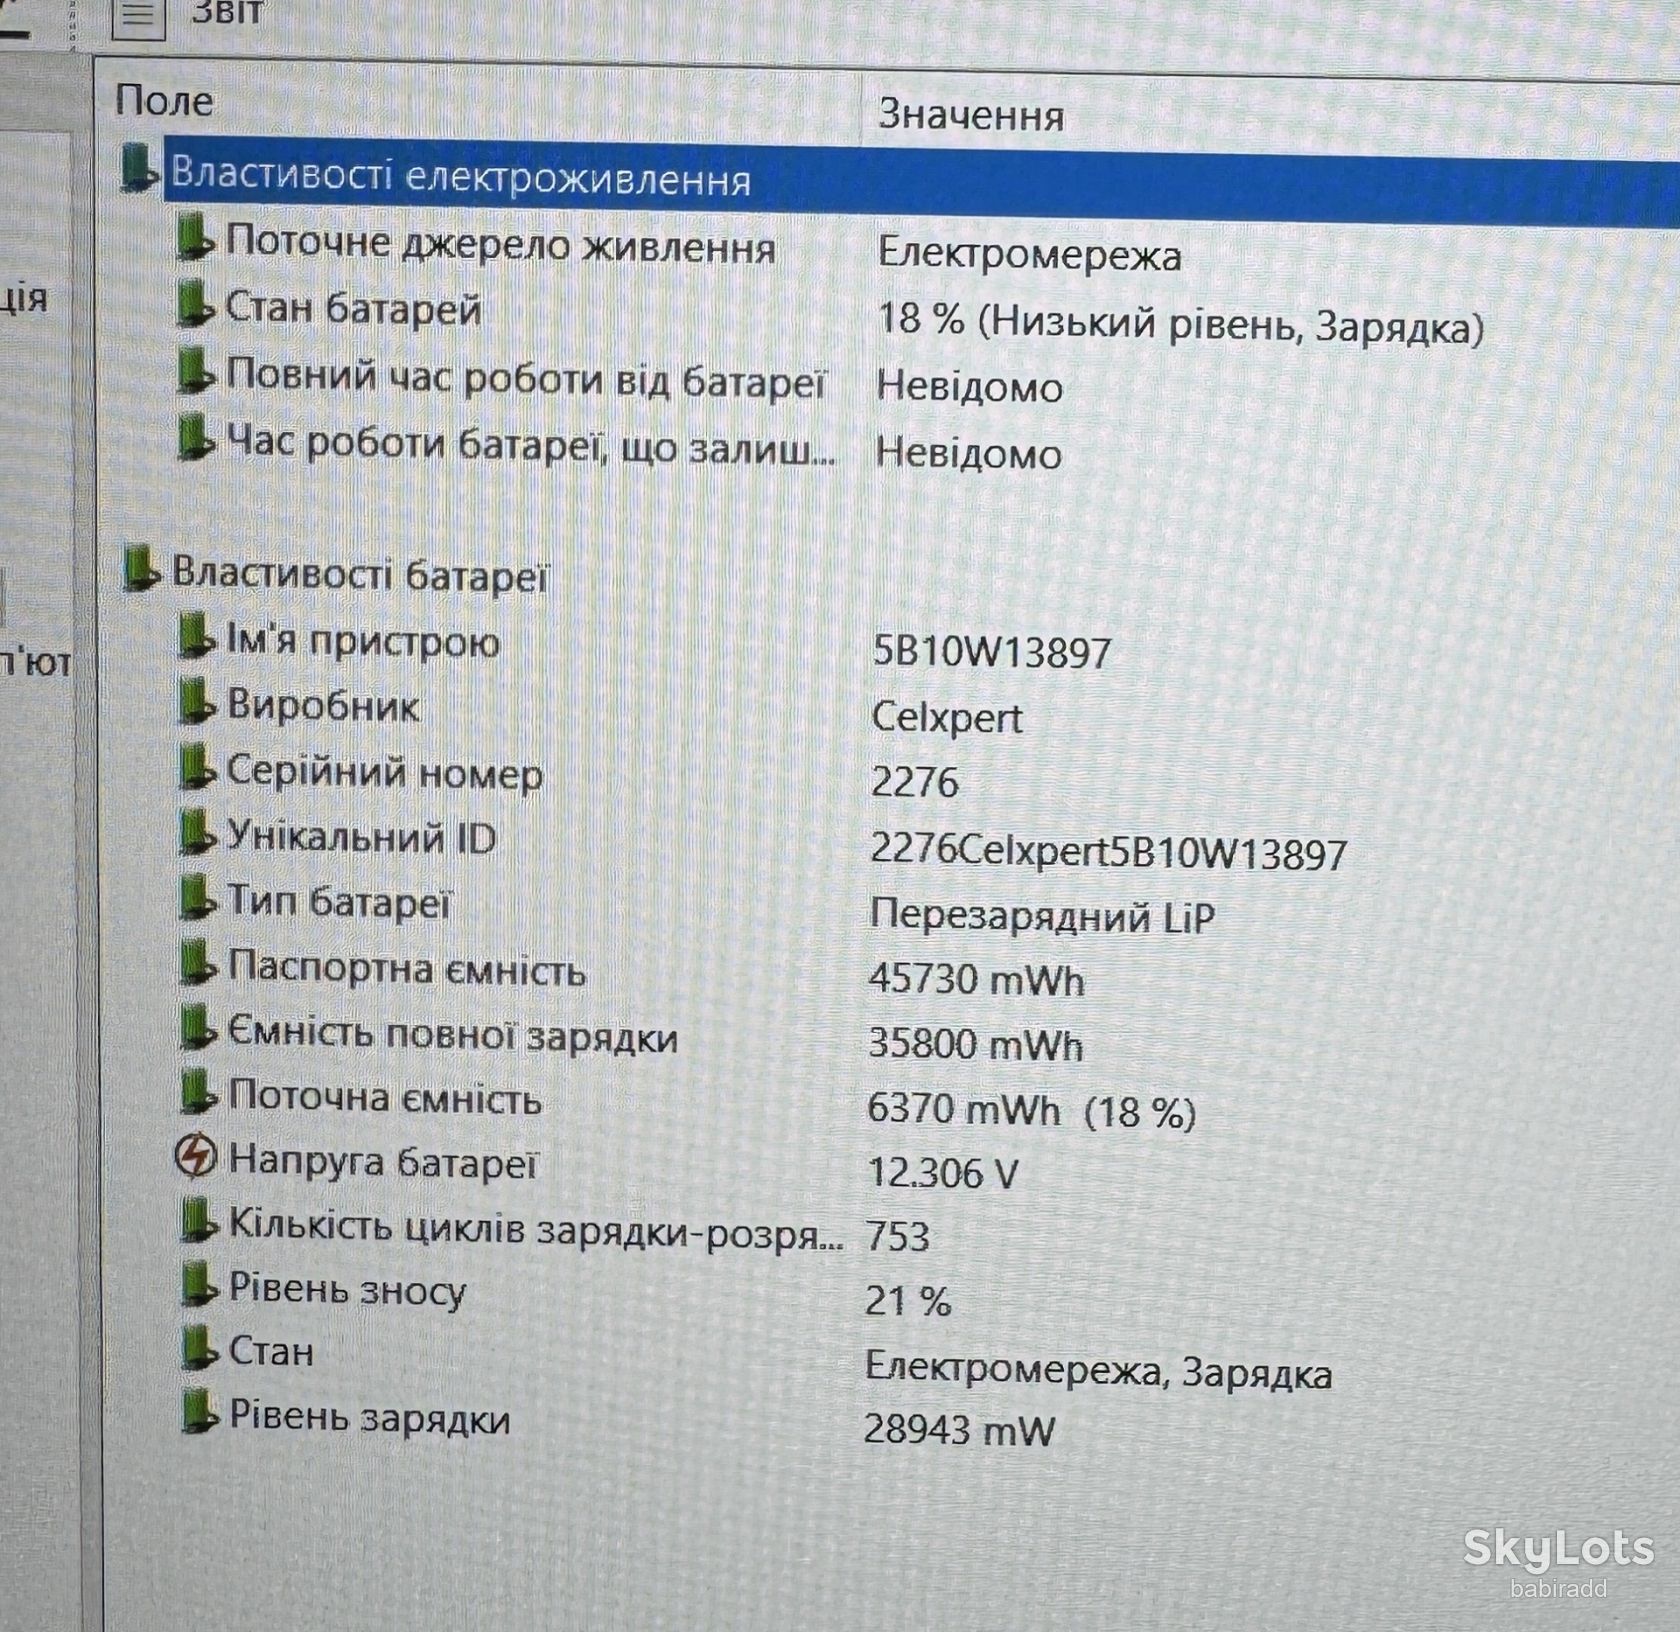Select the '45730 mWh' designed capacity value

[x=976, y=978]
